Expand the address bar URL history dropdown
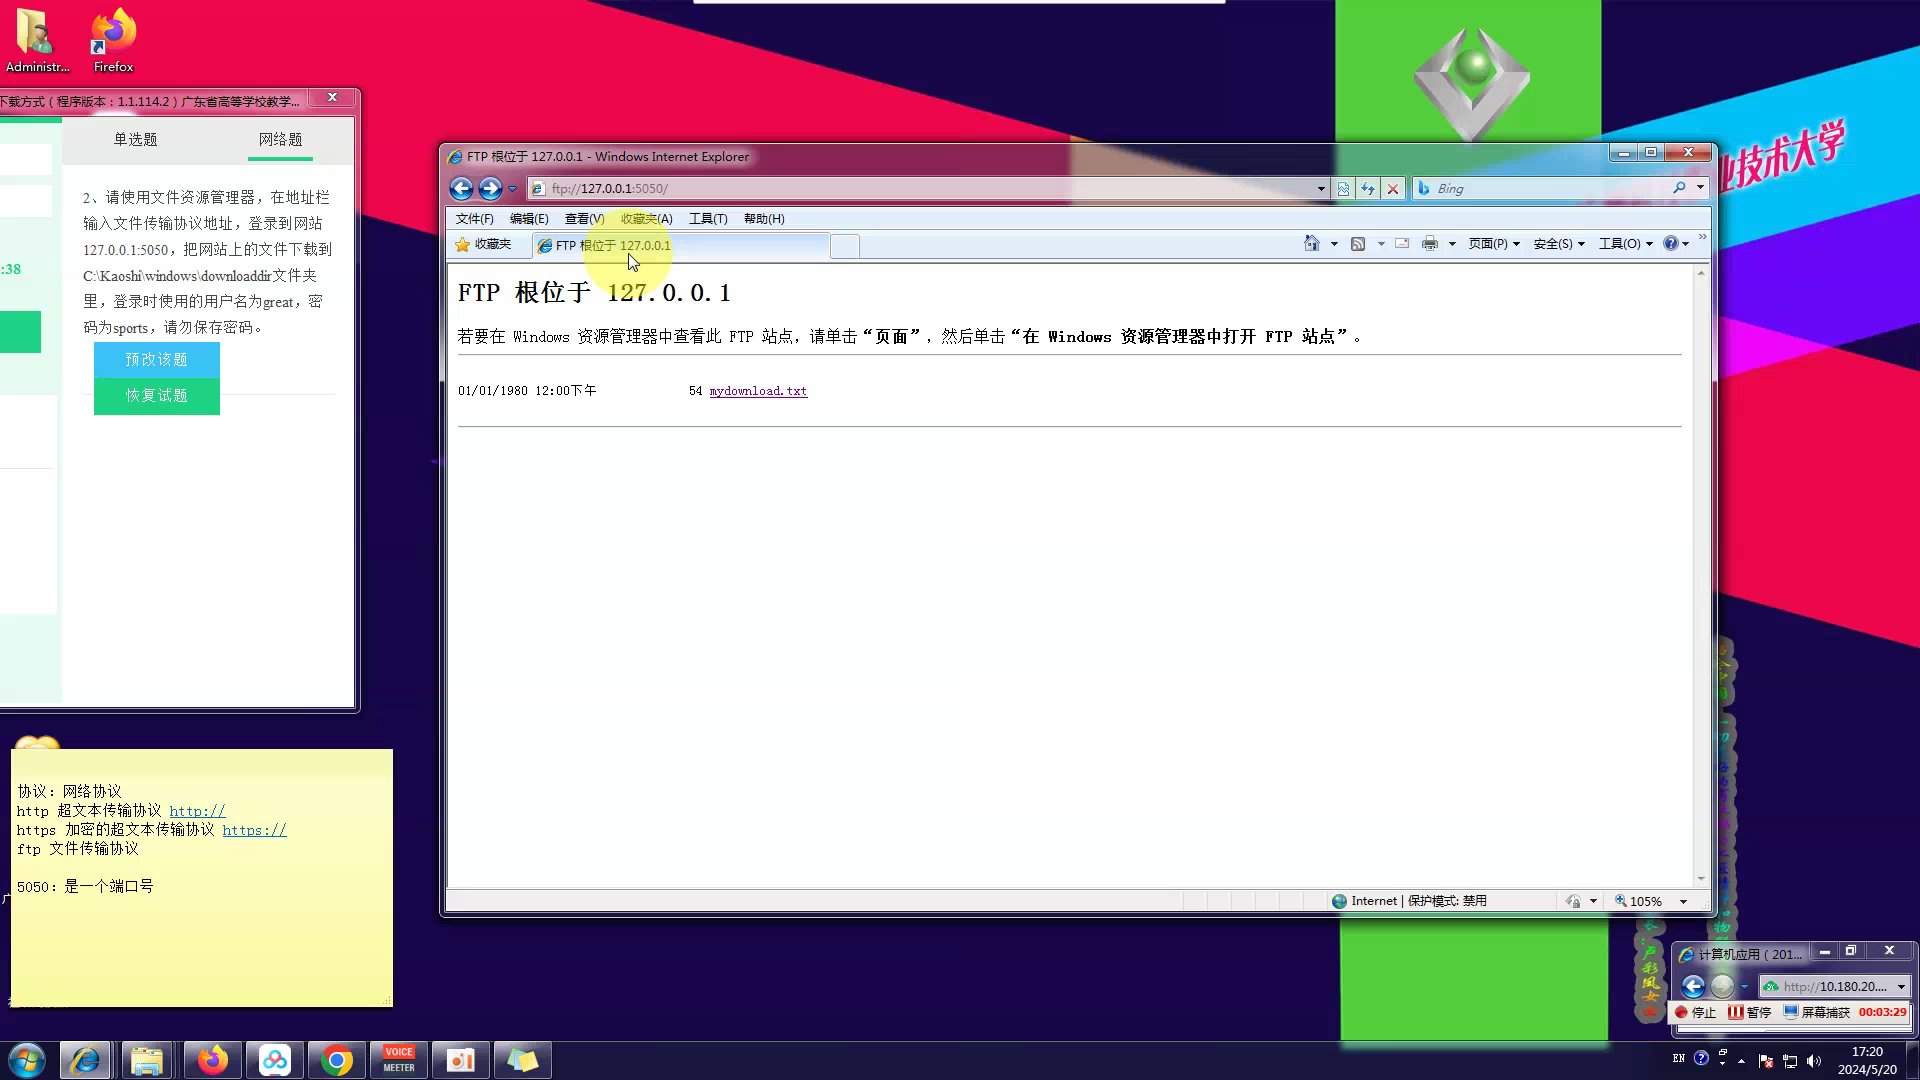This screenshot has width=1920, height=1080. click(x=1321, y=188)
